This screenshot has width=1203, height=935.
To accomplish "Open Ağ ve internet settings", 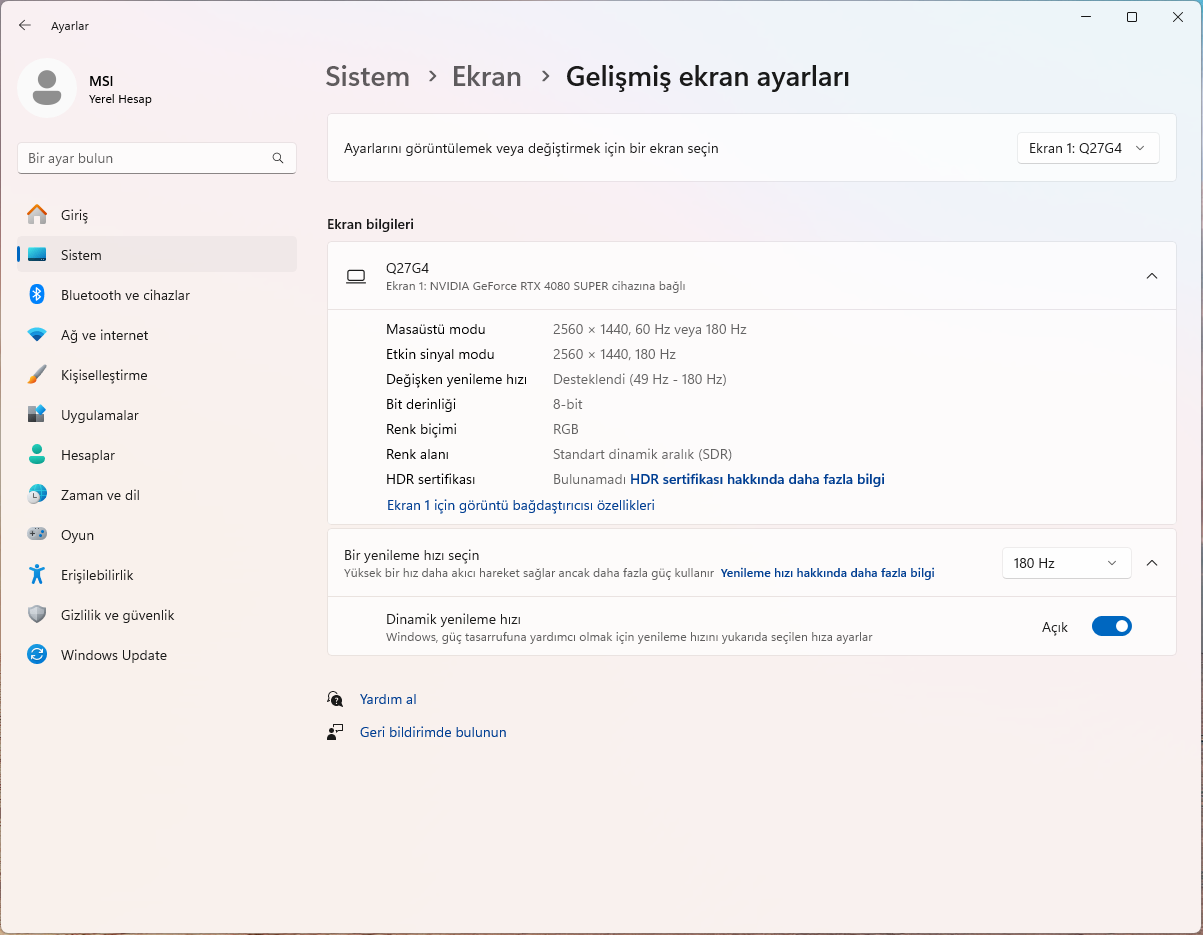I will pyautogui.click(x=157, y=335).
